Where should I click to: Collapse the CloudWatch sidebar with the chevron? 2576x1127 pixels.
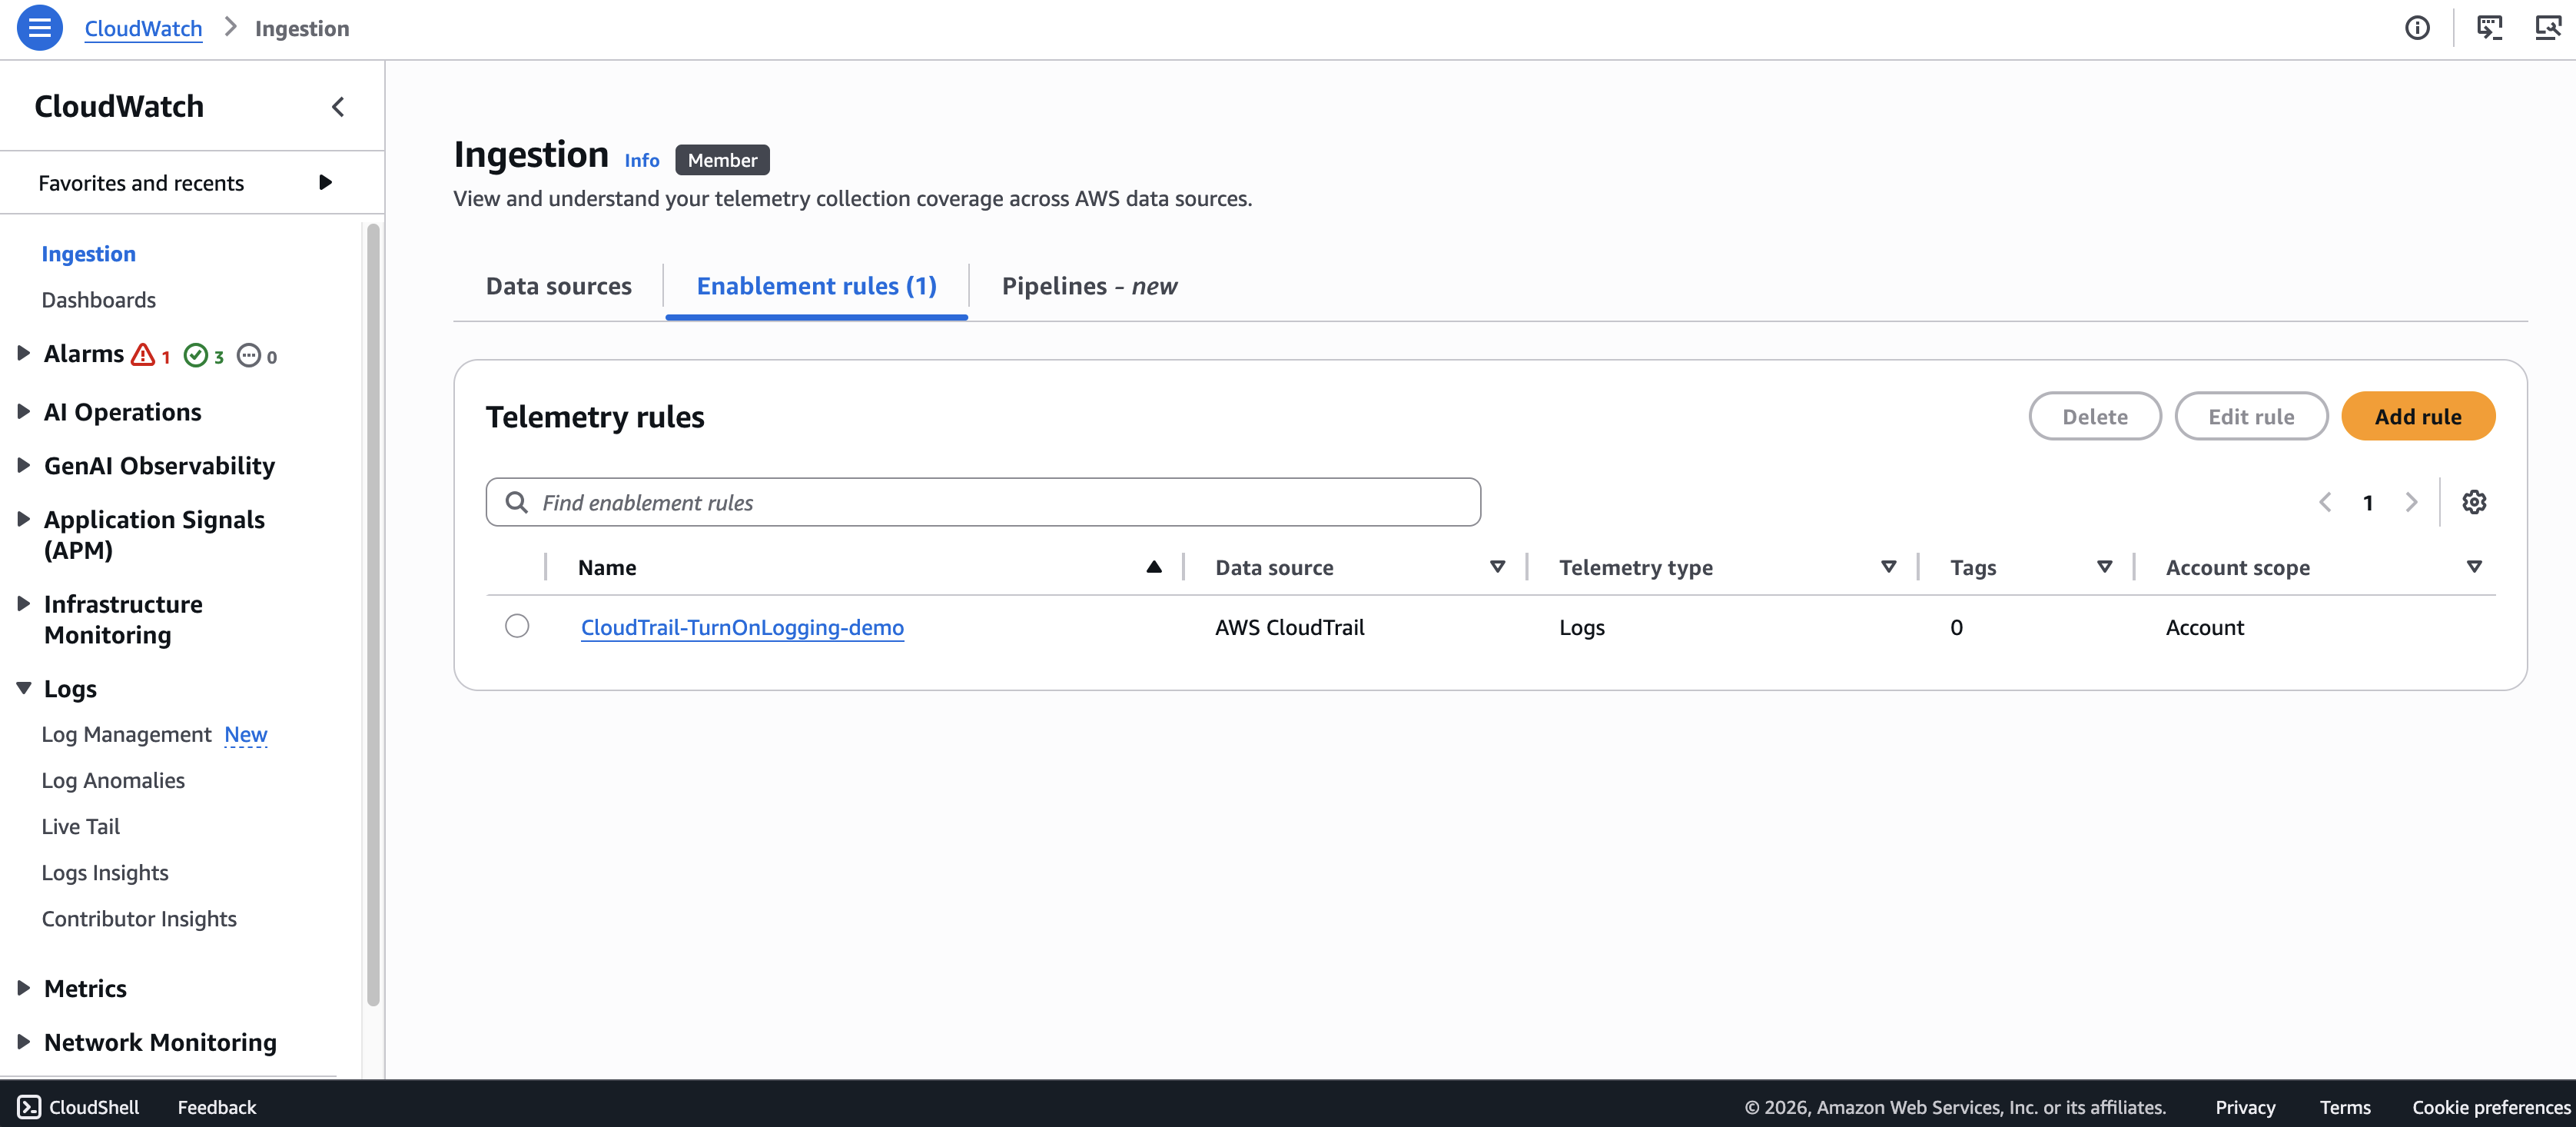pyautogui.click(x=338, y=107)
